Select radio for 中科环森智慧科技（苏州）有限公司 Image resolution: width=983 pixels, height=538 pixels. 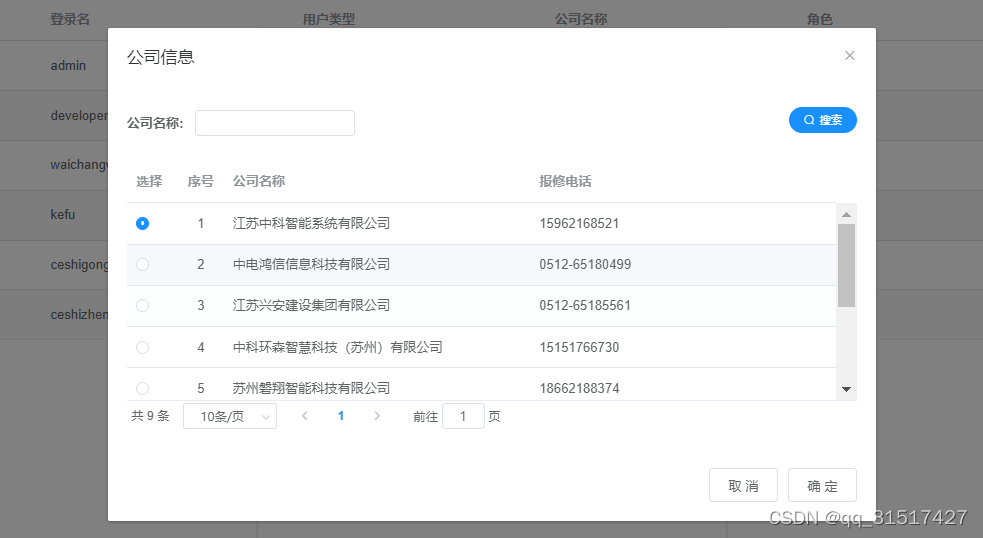[x=142, y=347]
